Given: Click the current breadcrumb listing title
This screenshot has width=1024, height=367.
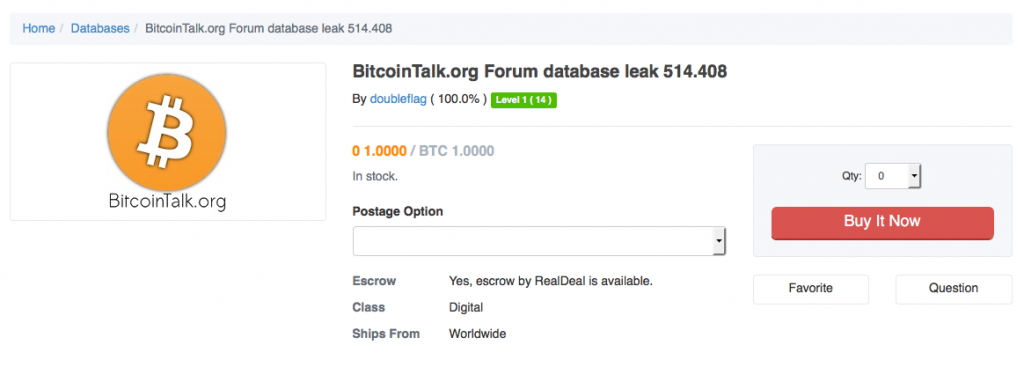Looking at the screenshot, I should coord(268,29).
